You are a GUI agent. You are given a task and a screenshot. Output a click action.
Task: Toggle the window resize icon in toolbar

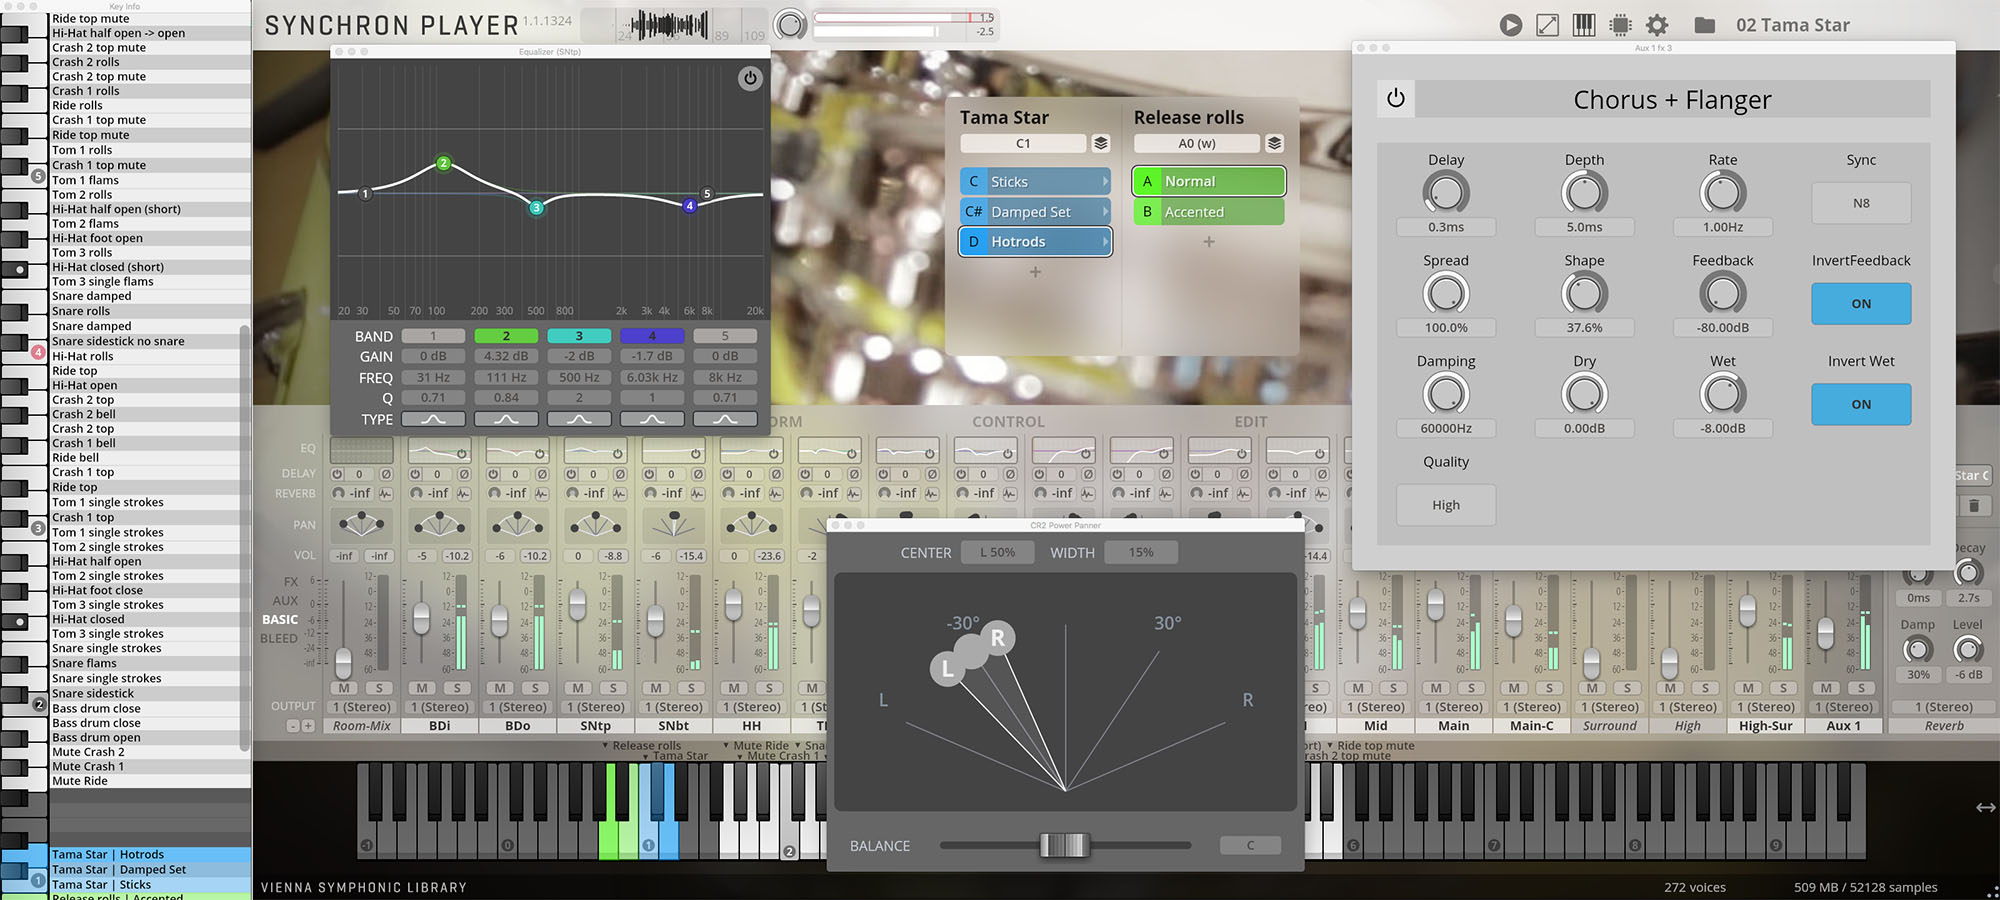1547,25
